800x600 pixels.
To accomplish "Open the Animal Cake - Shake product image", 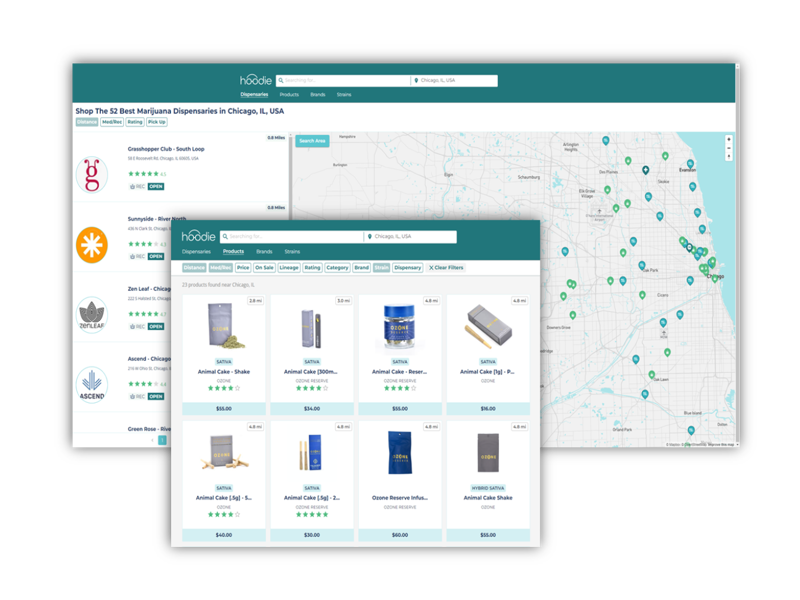I will (x=226, y=327).
